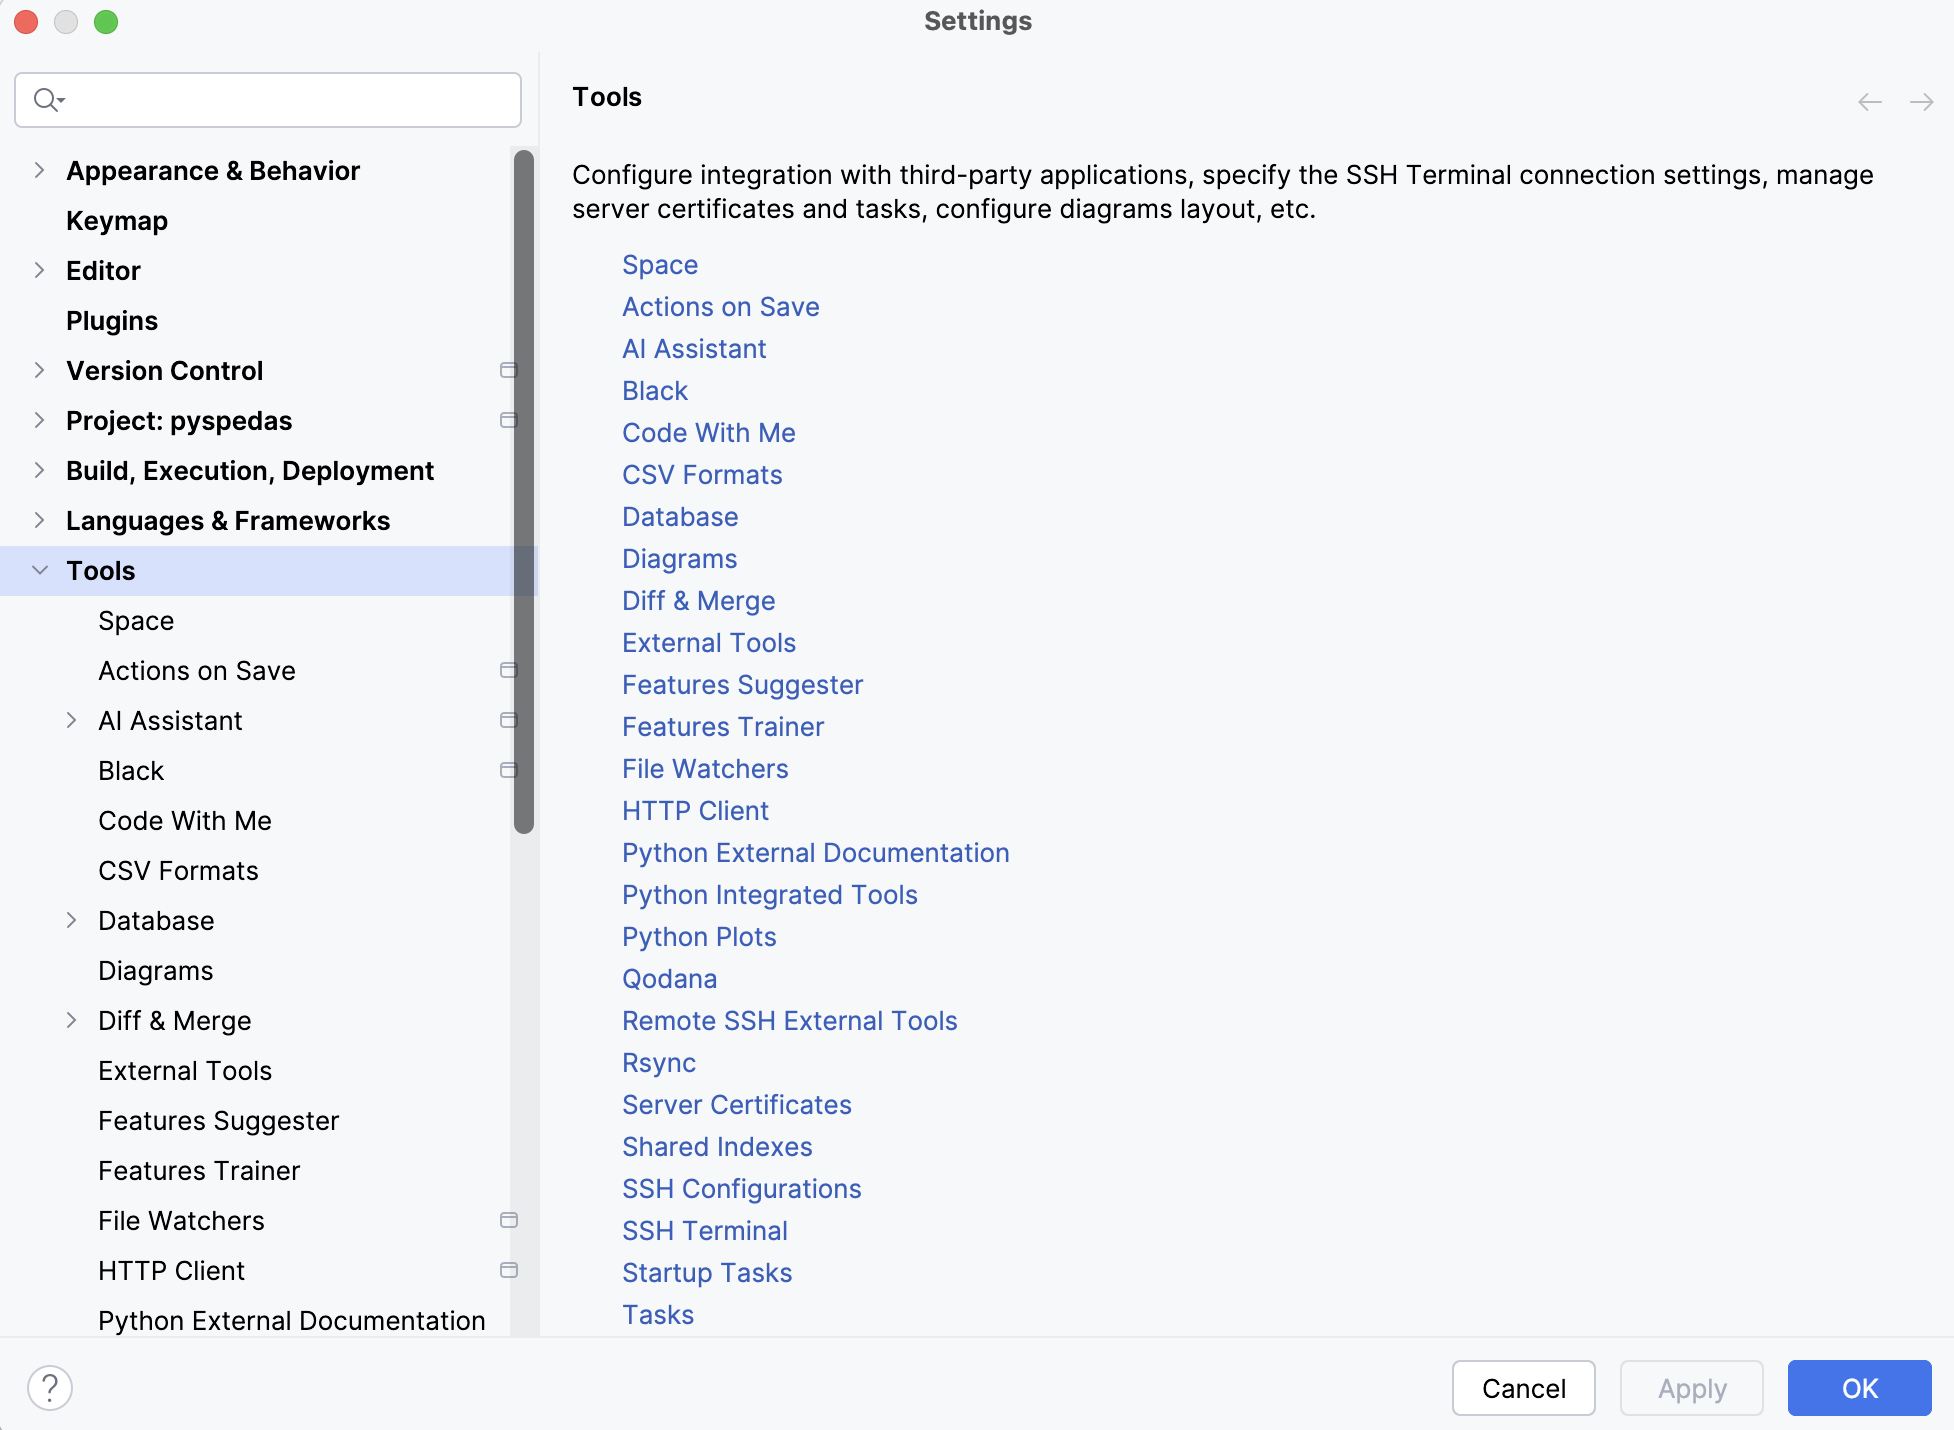This screenshot has width=1954, height=1430.
Task: Select CSV Formats in sidebar
Action: [178, 871]
